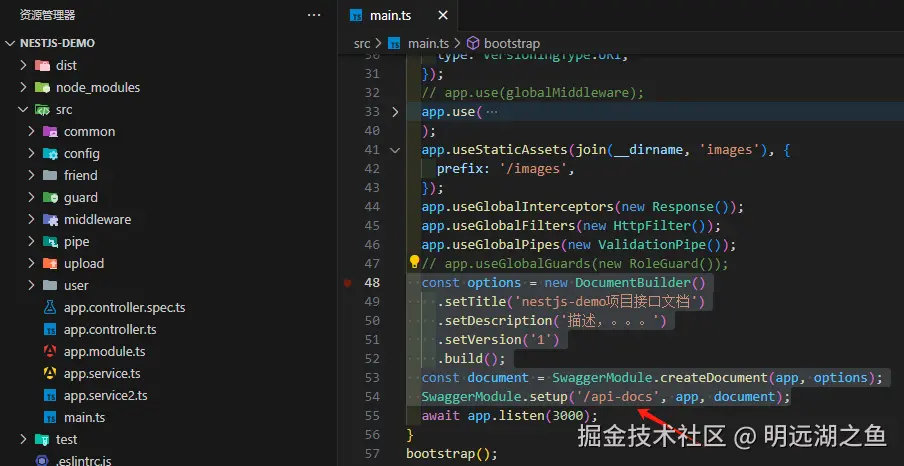
Task: Expand the middleware folder chevron
Action: pyautogui.click(x=32, y=219)
